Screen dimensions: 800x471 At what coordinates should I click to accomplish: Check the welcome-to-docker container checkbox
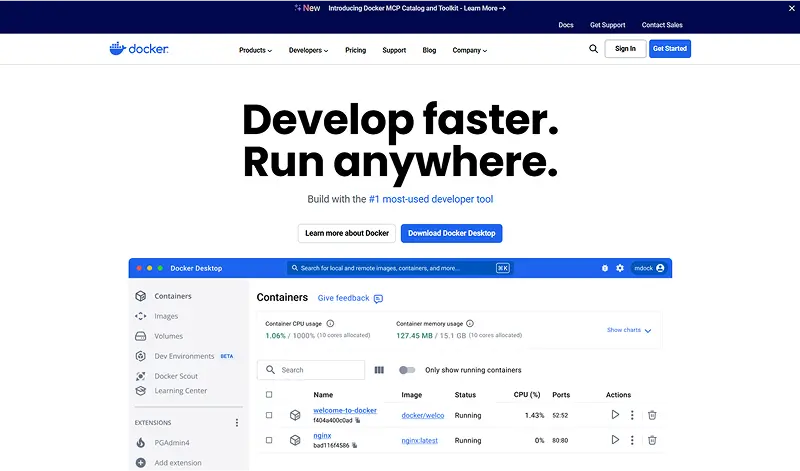click(x=269, y=415)
